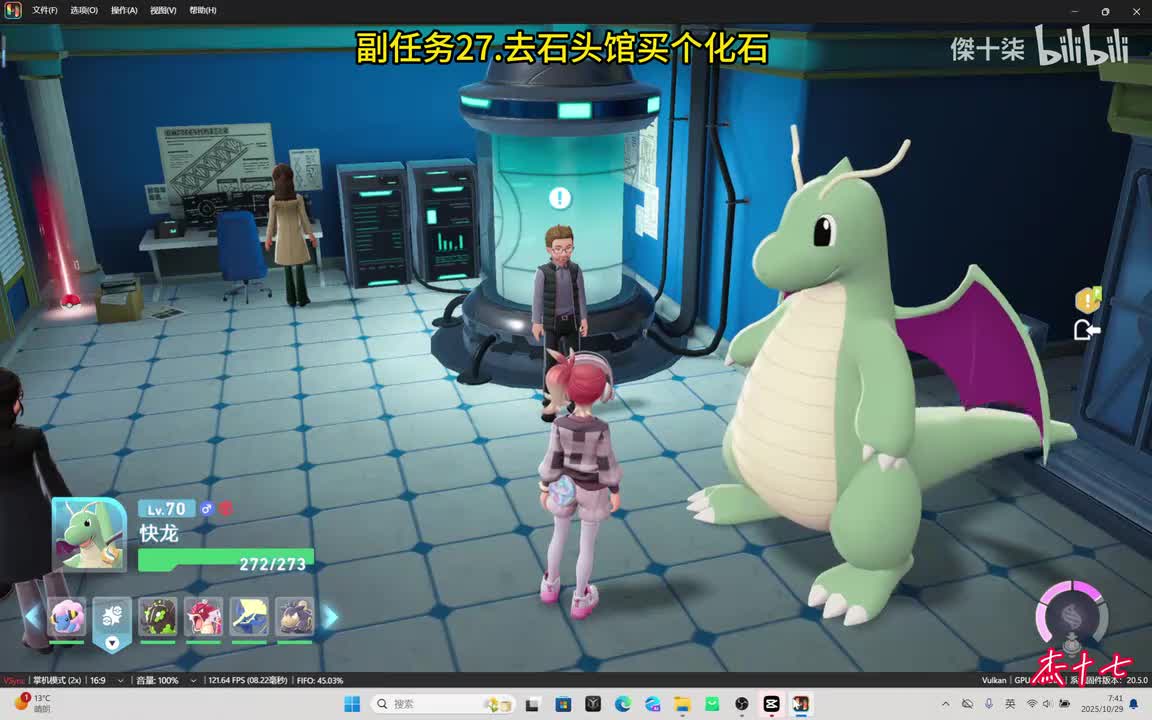Select the blue-yellow Pokémon party slot
The height and width of the screenshot is (720, 1152).
coord(249,616)
